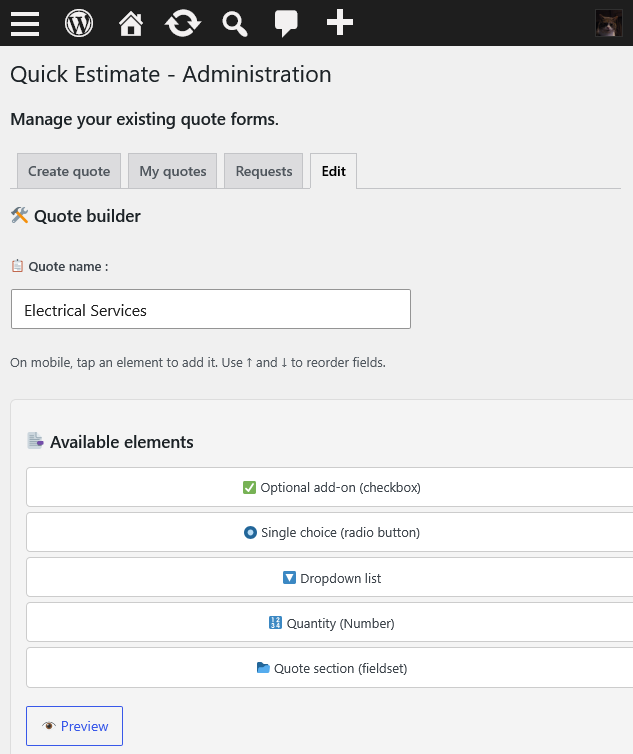Open the comments speech bubble icon
The height and width of the screenshot is (754, 633).
click(286, 24)
